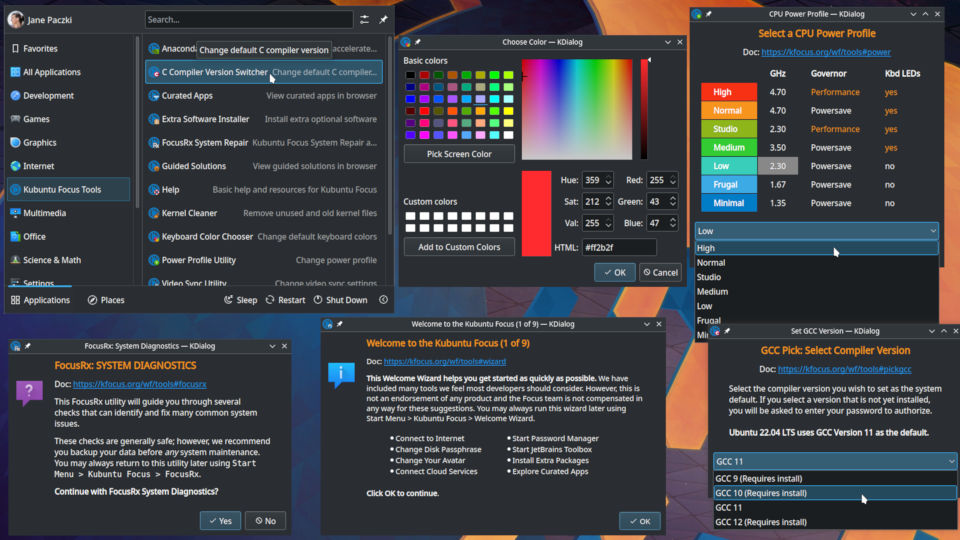Open Power Profile Utility
Image resolution: width=960 pixels, height=540 pixels.
tap(198, 260)
